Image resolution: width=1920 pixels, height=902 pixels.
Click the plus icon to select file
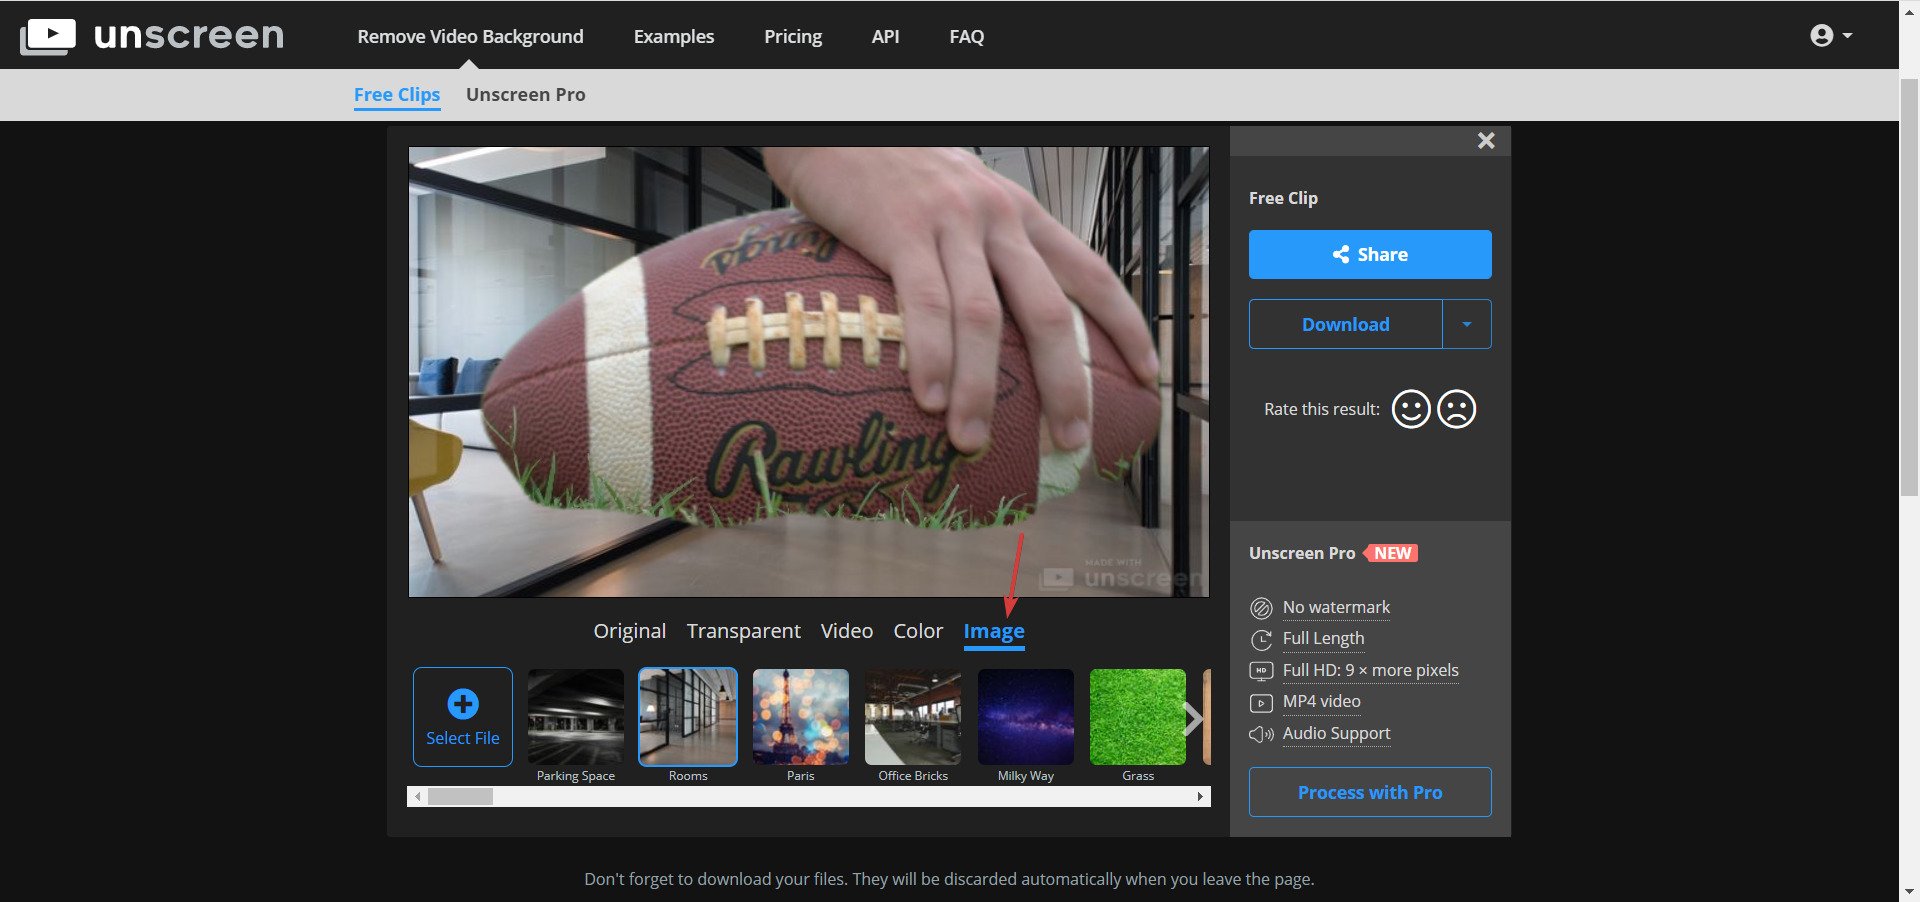point(463,704)
